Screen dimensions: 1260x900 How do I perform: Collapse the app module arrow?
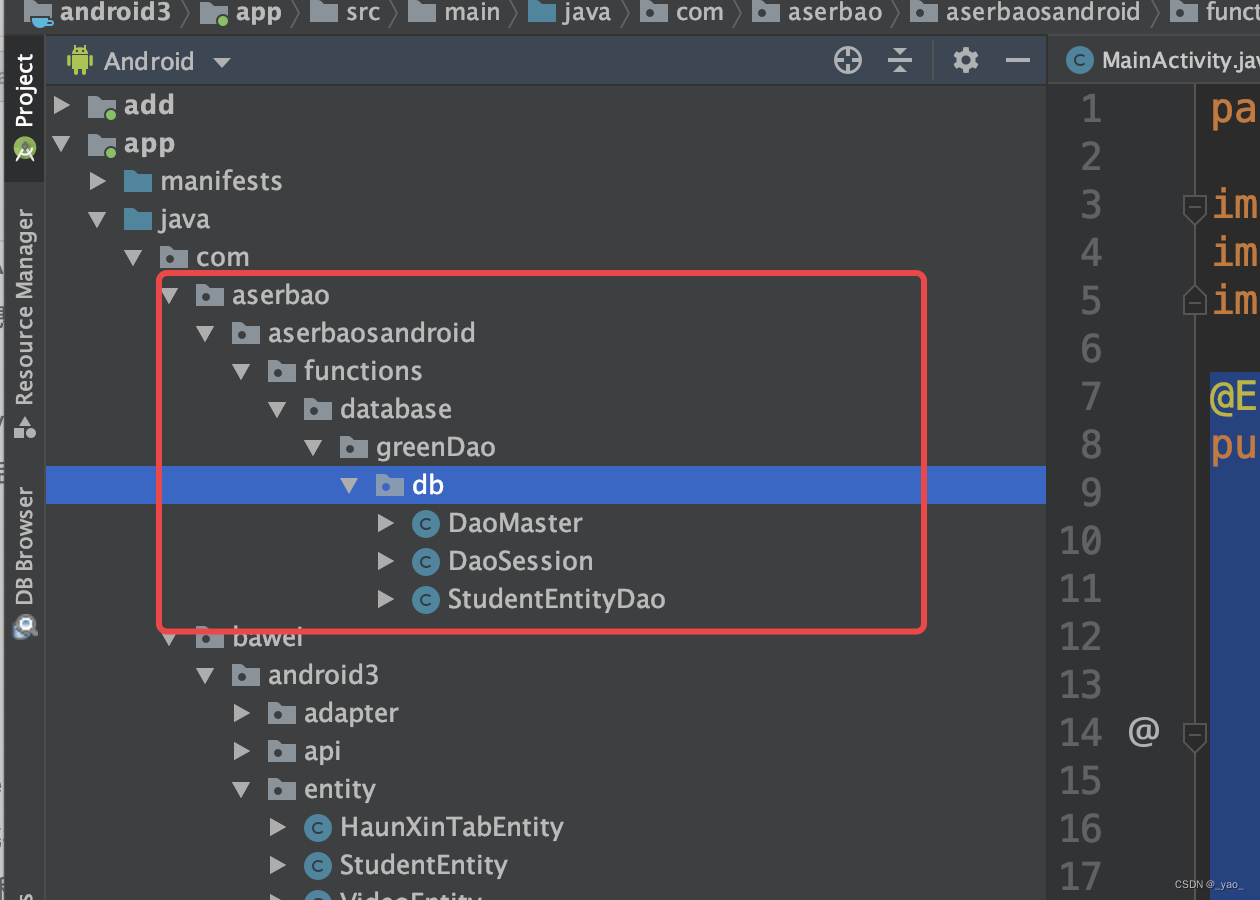pyautogui.click(x=62, y=144)
